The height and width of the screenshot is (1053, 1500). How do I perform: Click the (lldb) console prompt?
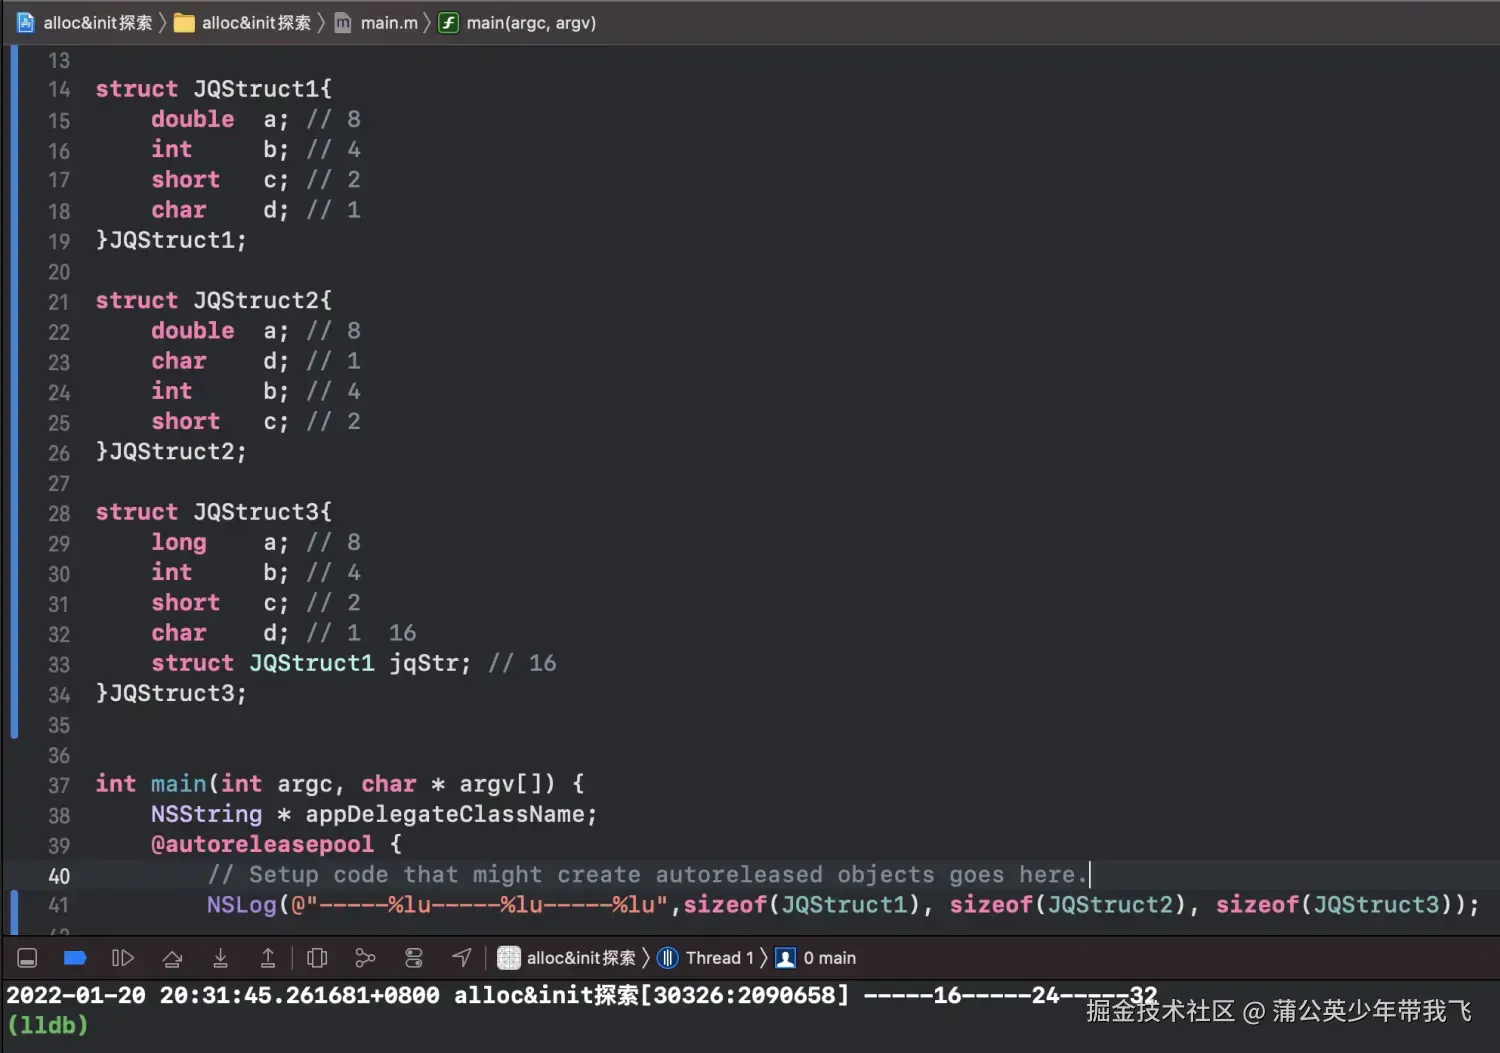click(x=47, y=1025)
